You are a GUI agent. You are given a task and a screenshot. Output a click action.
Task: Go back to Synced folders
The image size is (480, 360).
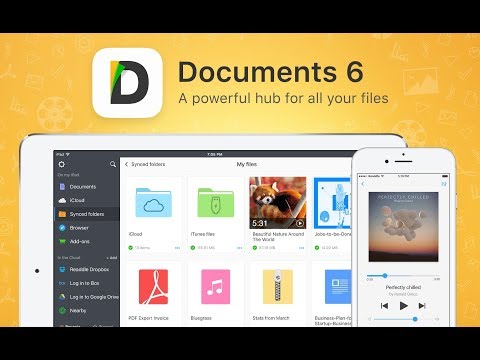tap(145, 164)
